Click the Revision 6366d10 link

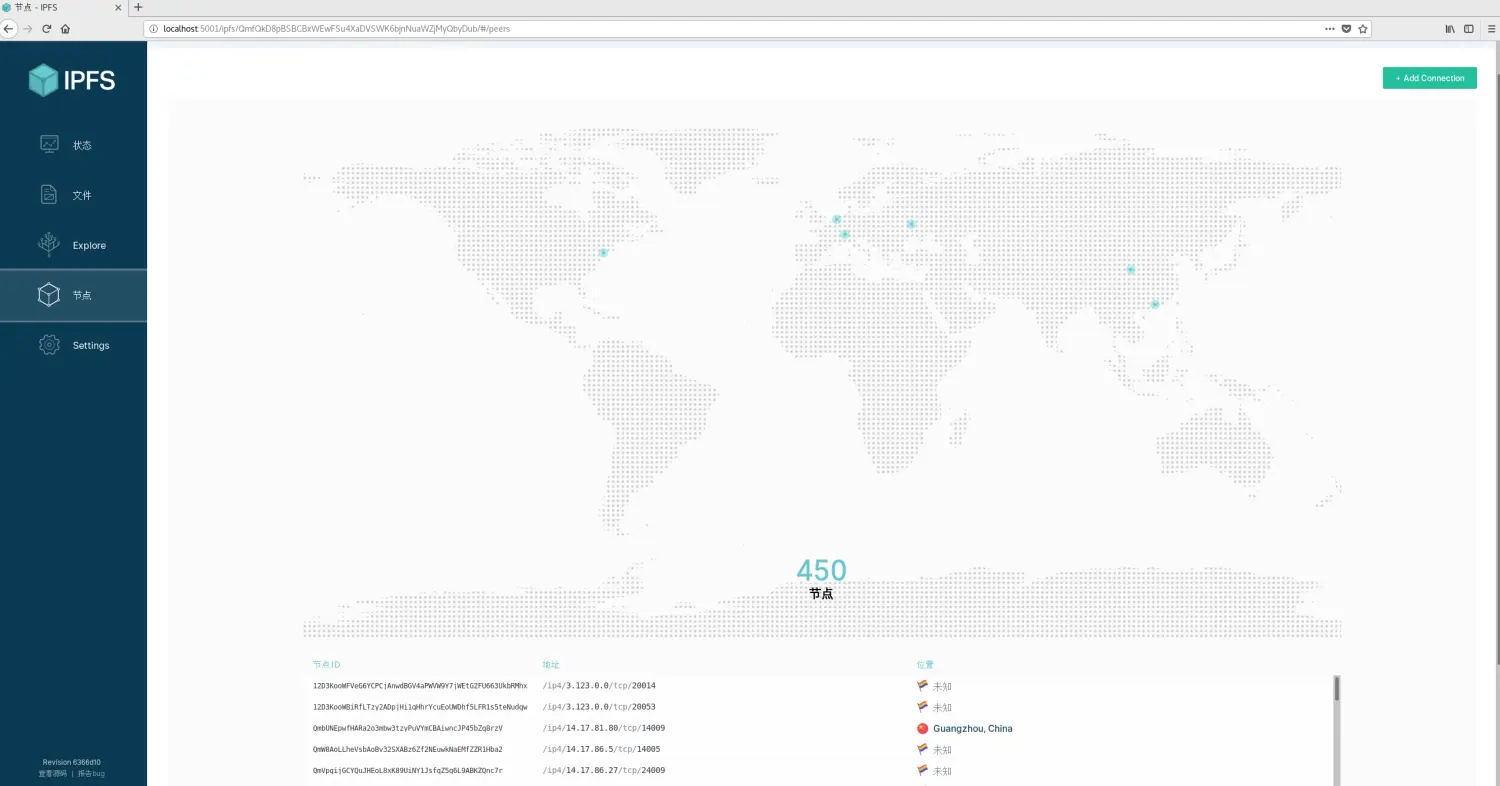click(x=72, y=762)
